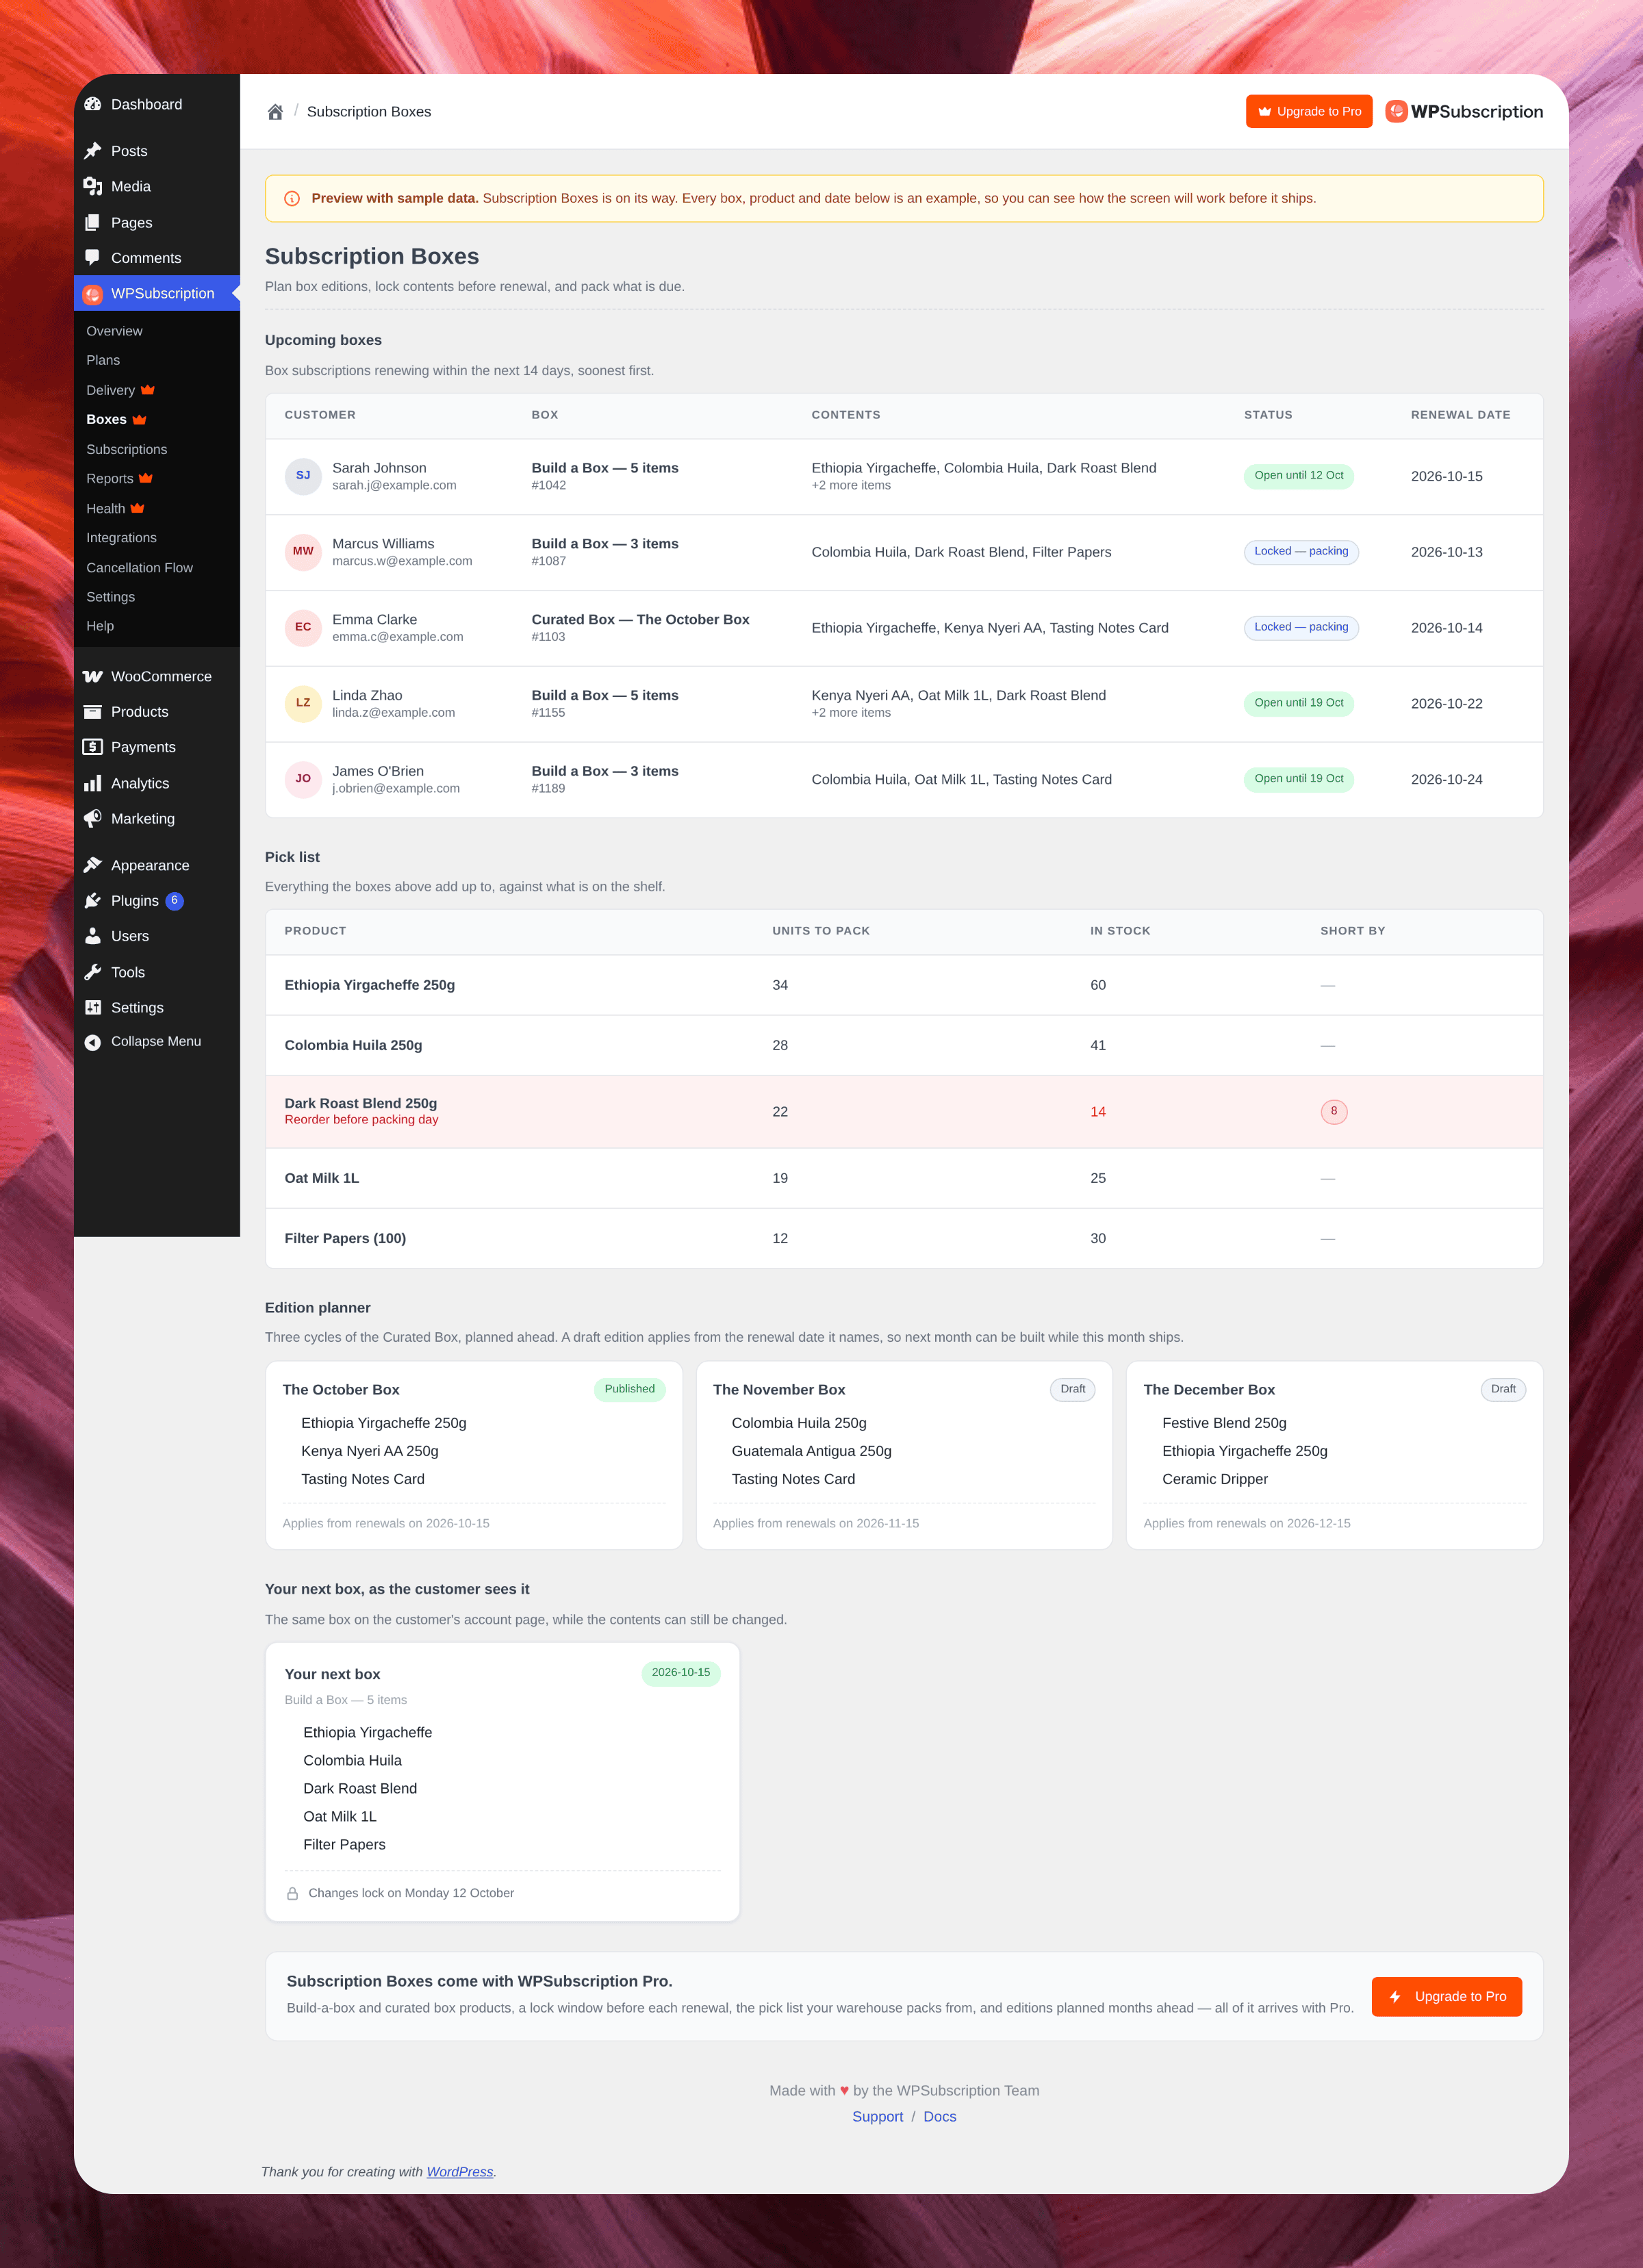Click the Analytics bar chart icon
Screen dimensions: 1643x2268
[x=93, y=783]
